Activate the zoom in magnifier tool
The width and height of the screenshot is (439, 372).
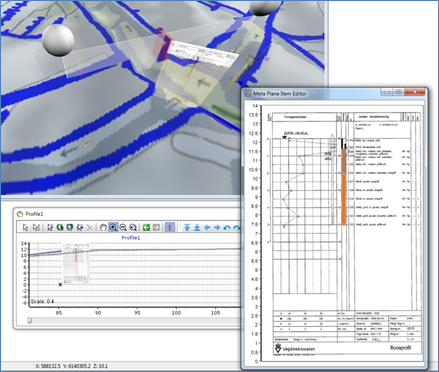113,227
